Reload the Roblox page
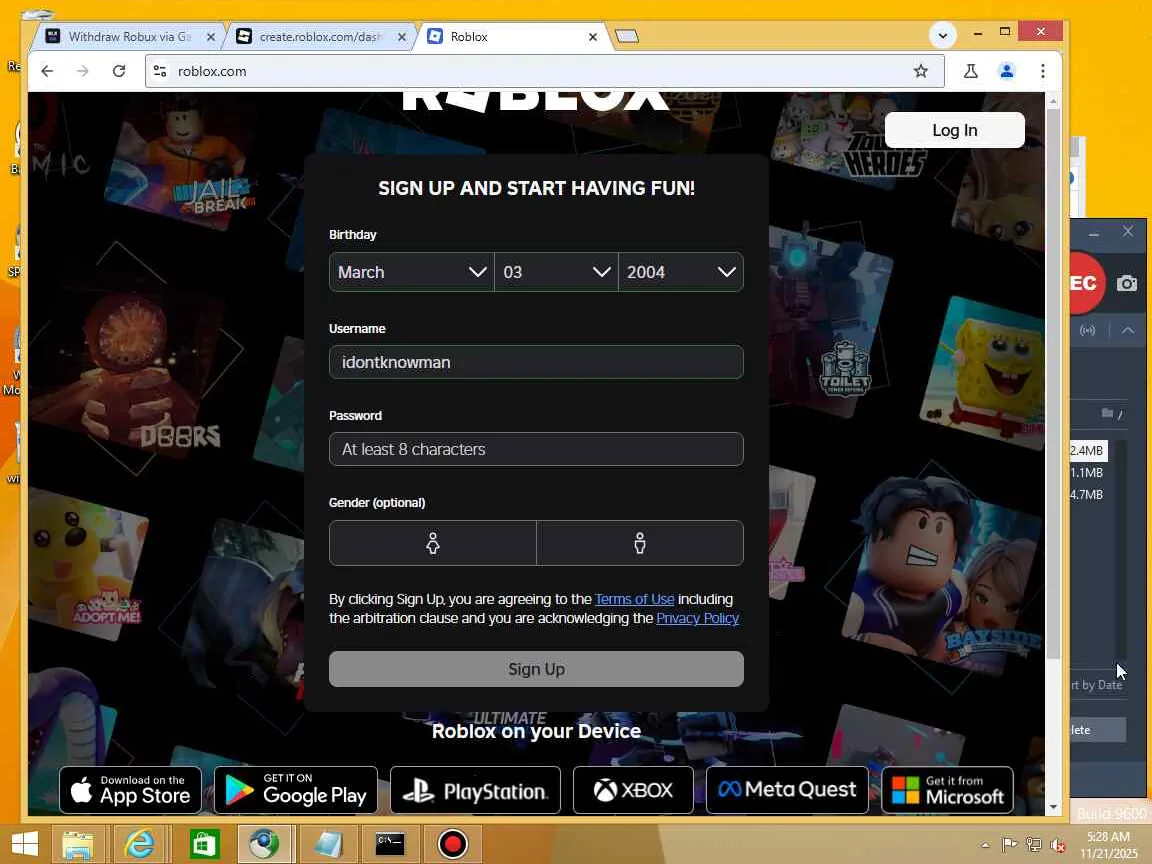This screenshot has width=1152, height=864. pos(118,71)
